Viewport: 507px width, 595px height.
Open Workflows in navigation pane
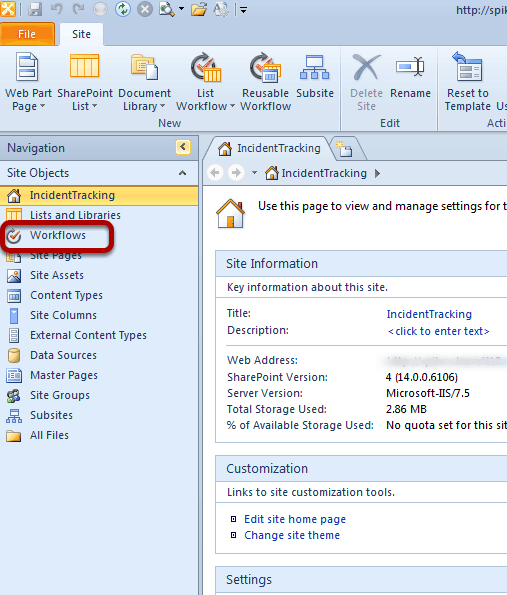[x=58, y=235]
